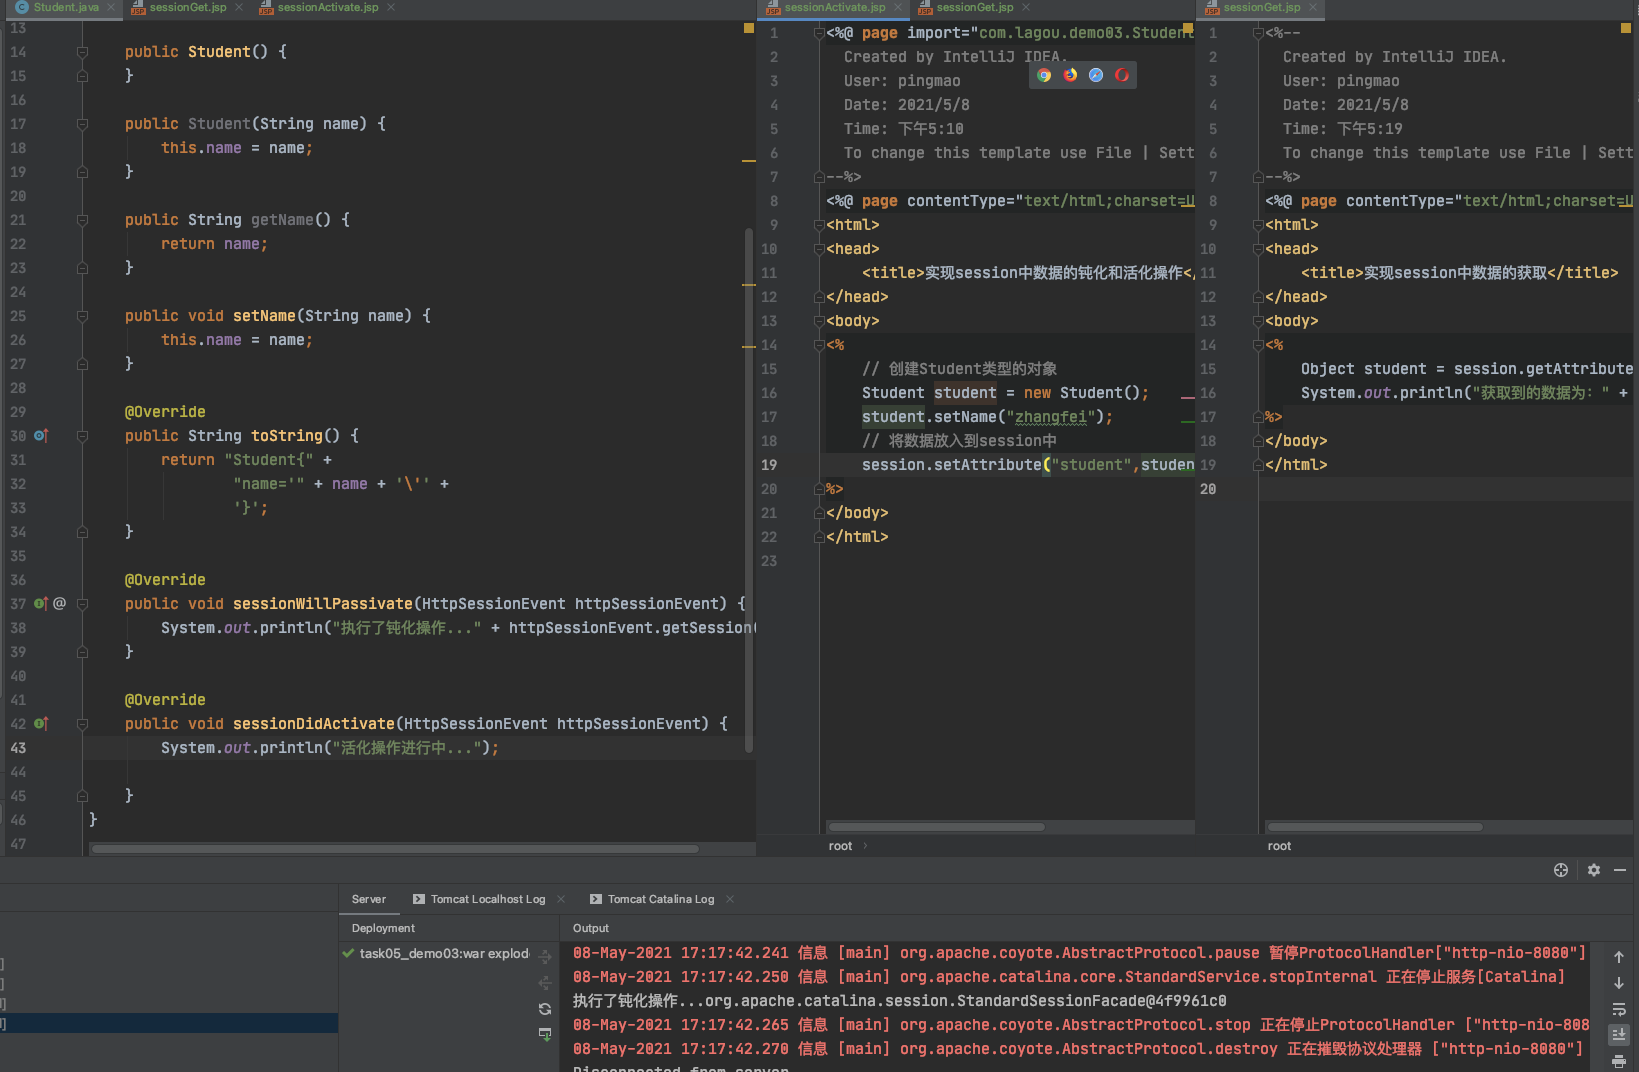Click inspection indicator atop right sessionGet.jsp editor

point(1626,28)
